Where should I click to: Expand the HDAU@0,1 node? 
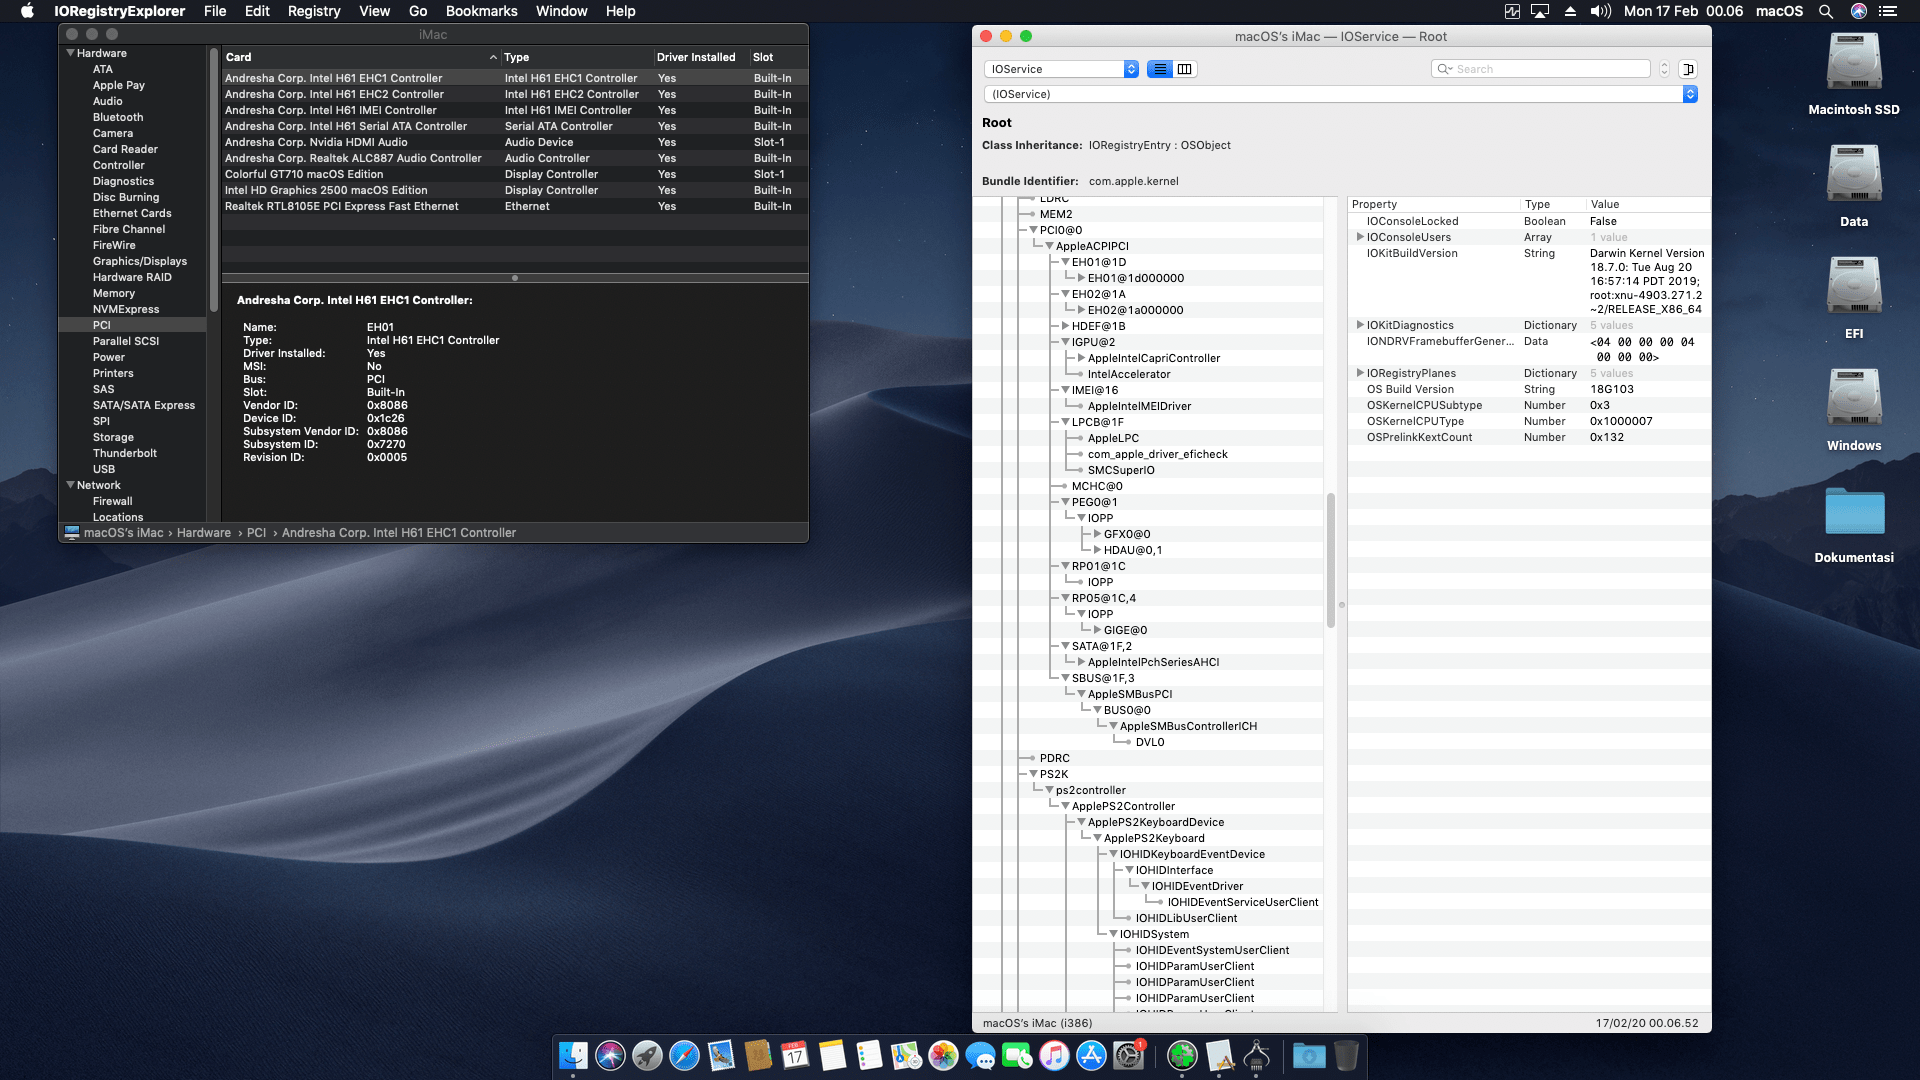click(1098, 550)
